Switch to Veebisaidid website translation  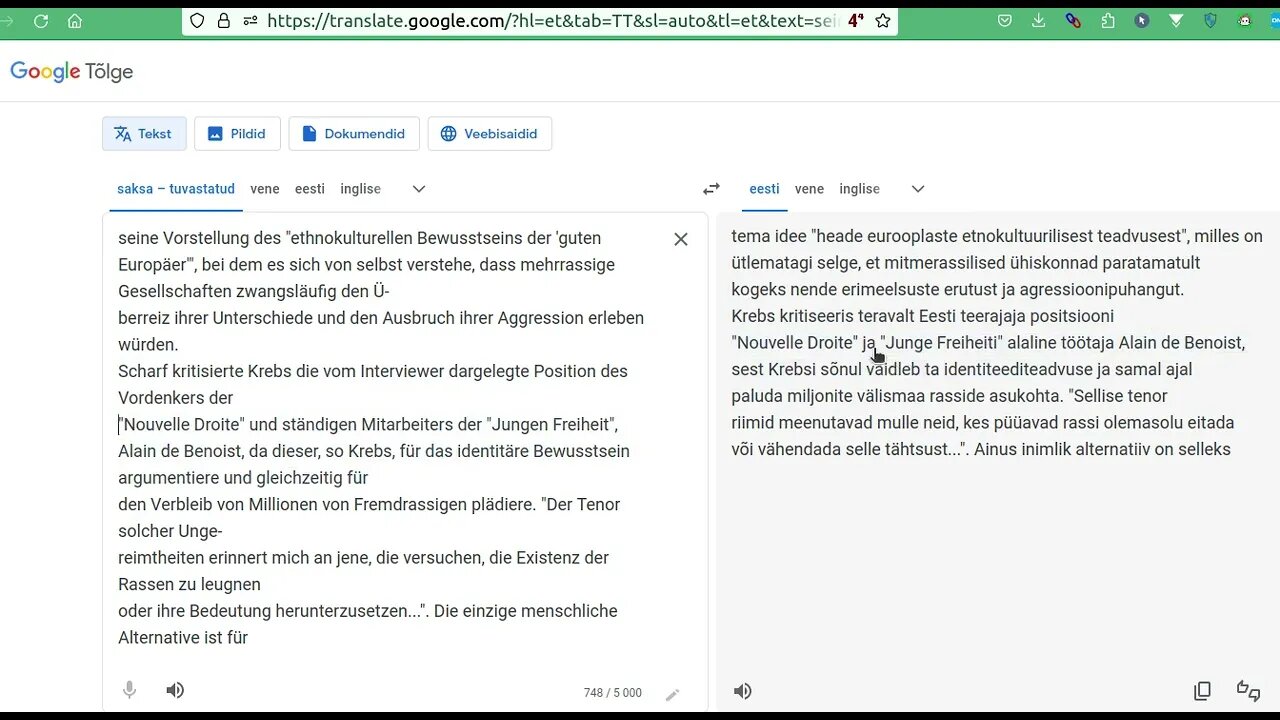click(490, 133)
